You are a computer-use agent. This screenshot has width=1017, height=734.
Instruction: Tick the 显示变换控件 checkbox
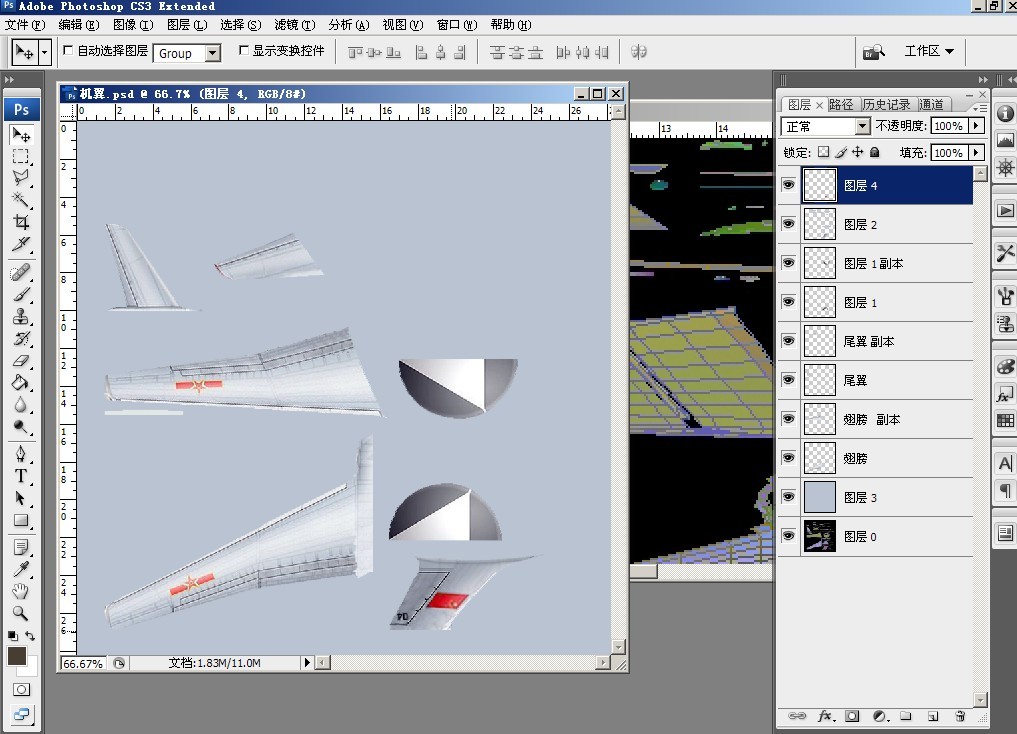pos(243,50)
